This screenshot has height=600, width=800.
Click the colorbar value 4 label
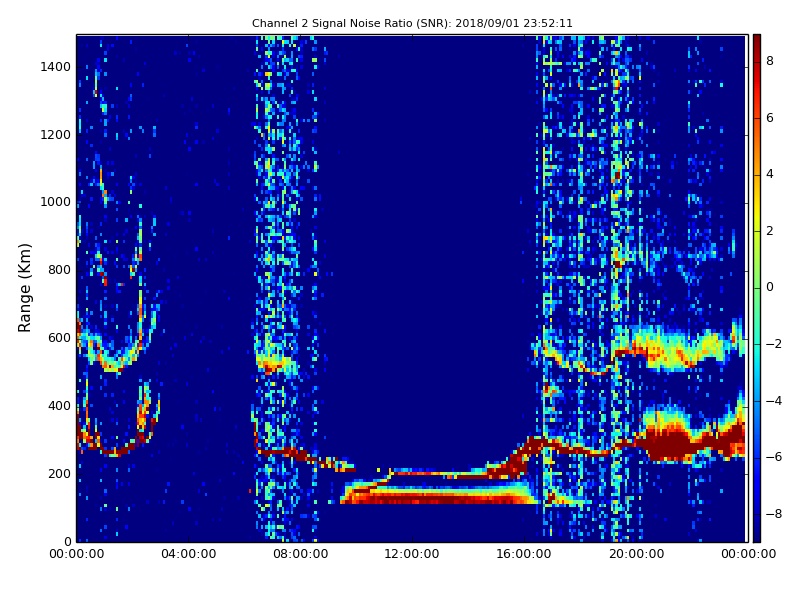[770, 174]
